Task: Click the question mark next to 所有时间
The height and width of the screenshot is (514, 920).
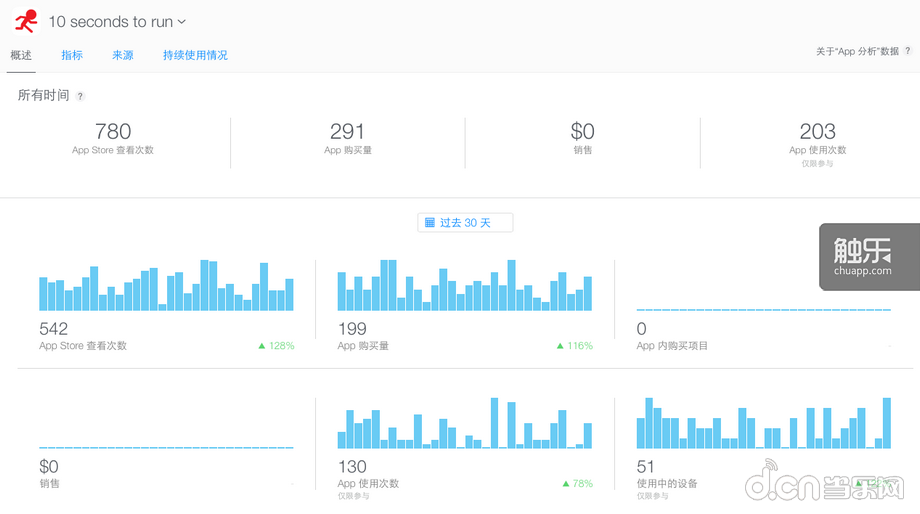Action: click(80, 96)
